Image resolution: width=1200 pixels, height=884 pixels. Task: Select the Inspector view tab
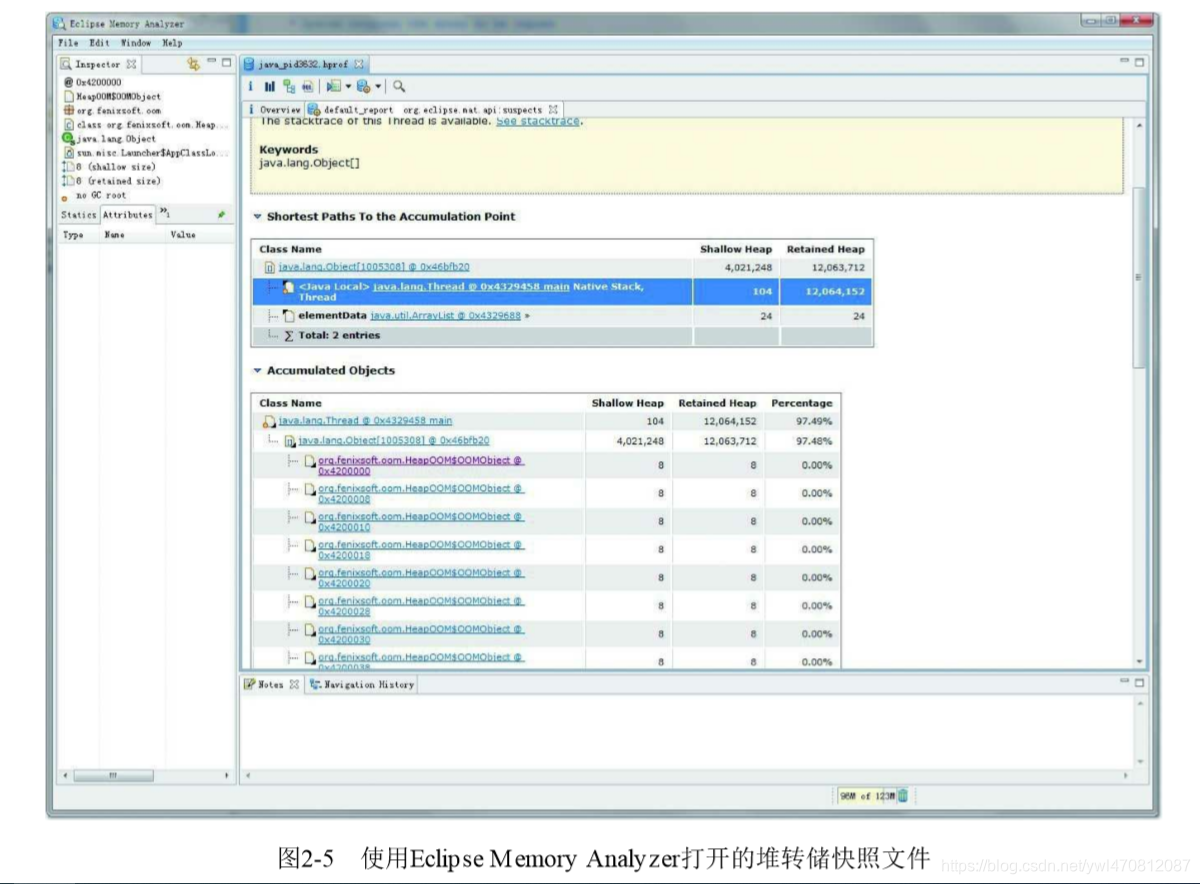click(x=98, y=64)
